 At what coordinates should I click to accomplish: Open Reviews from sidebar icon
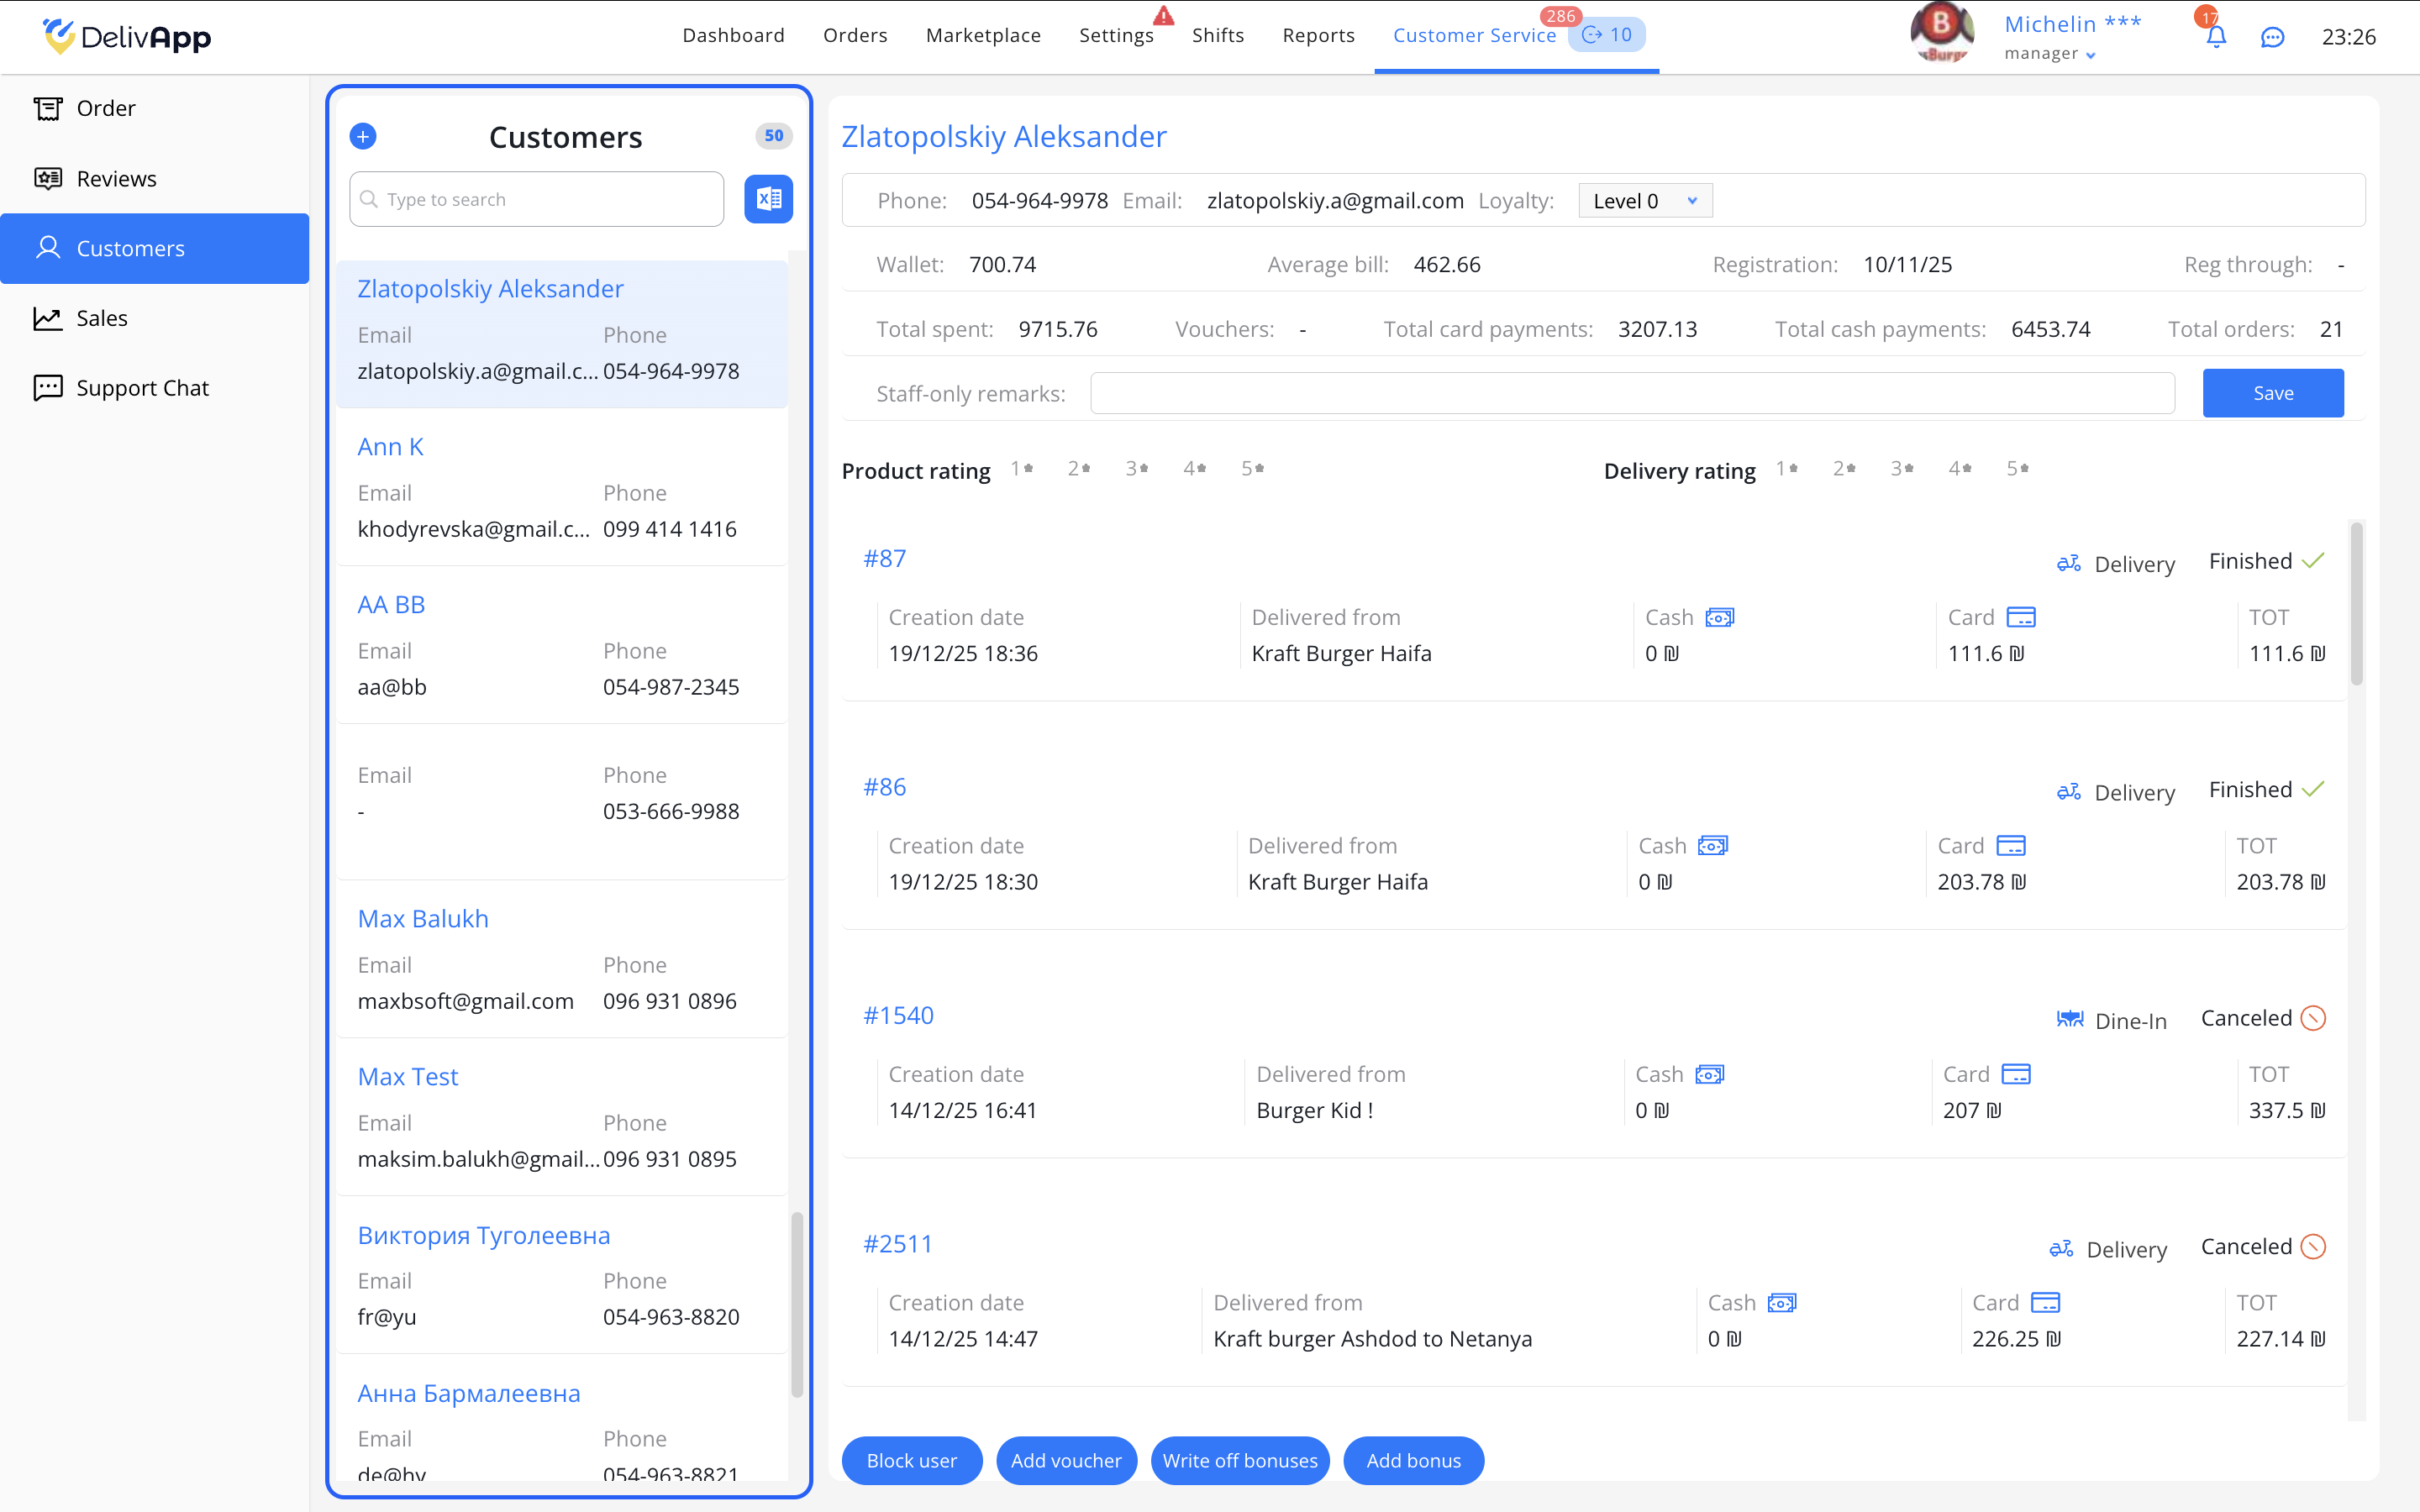[x=48, y=178]
